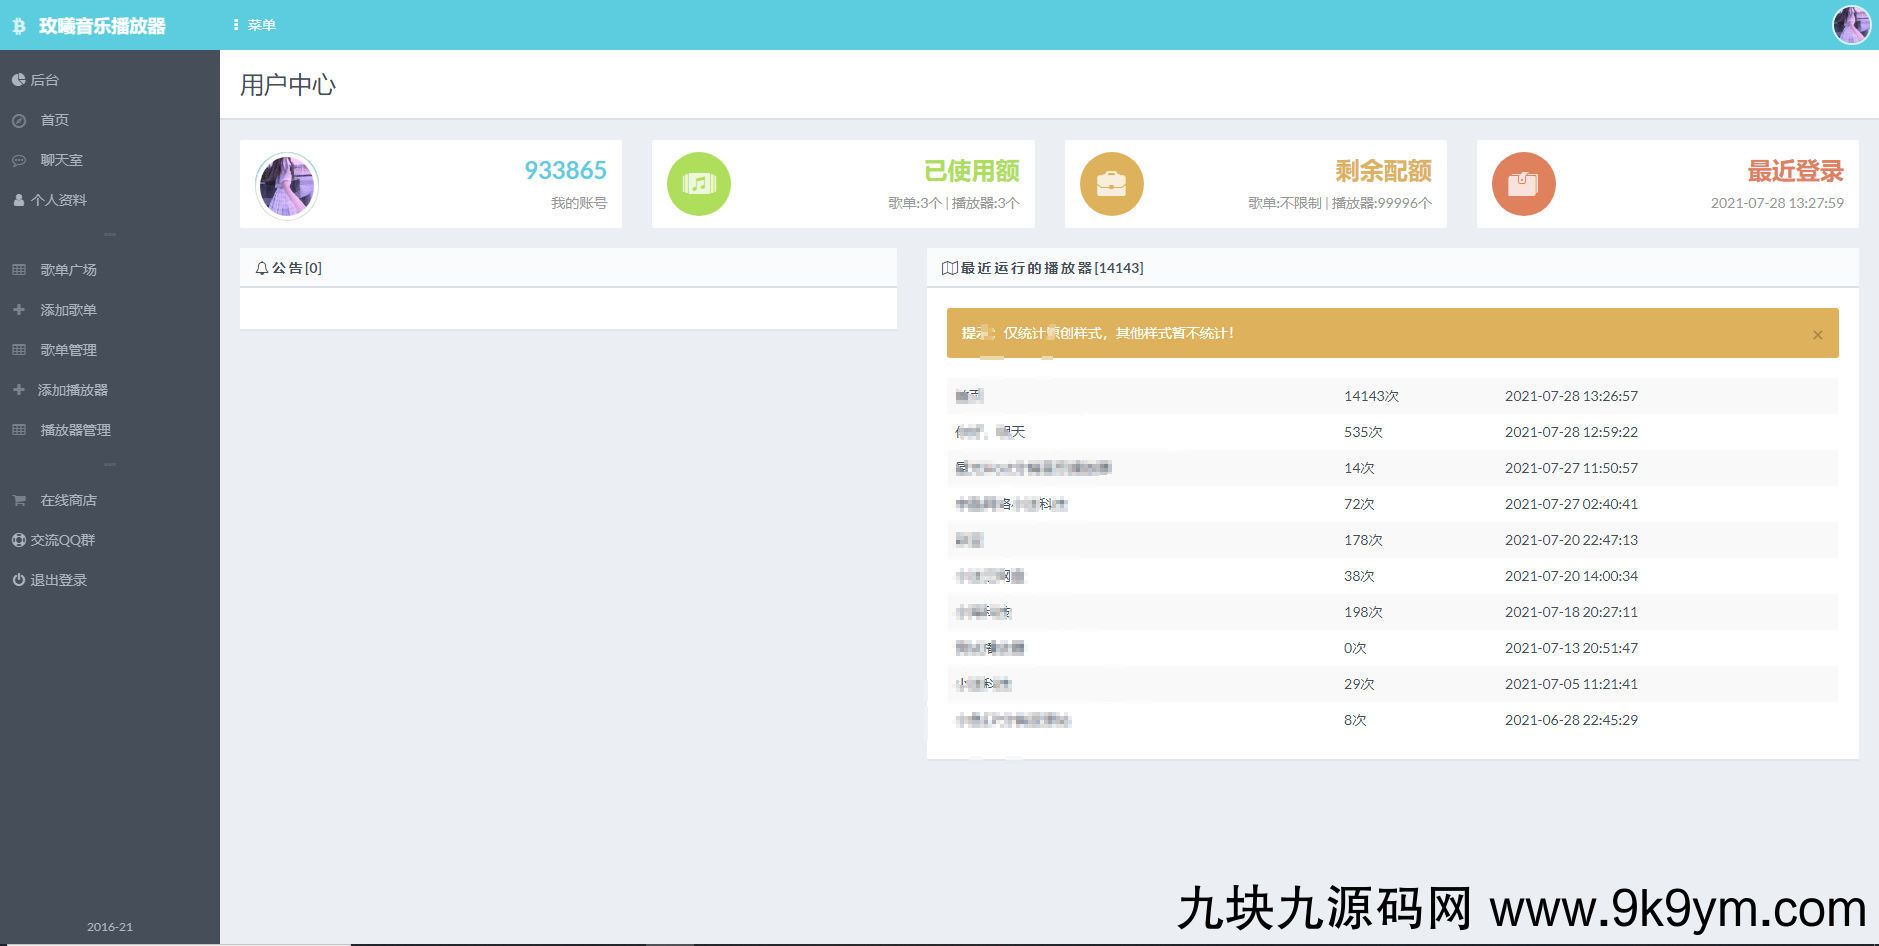Click the green music playlist usage icon

click(x=698, y=184)
